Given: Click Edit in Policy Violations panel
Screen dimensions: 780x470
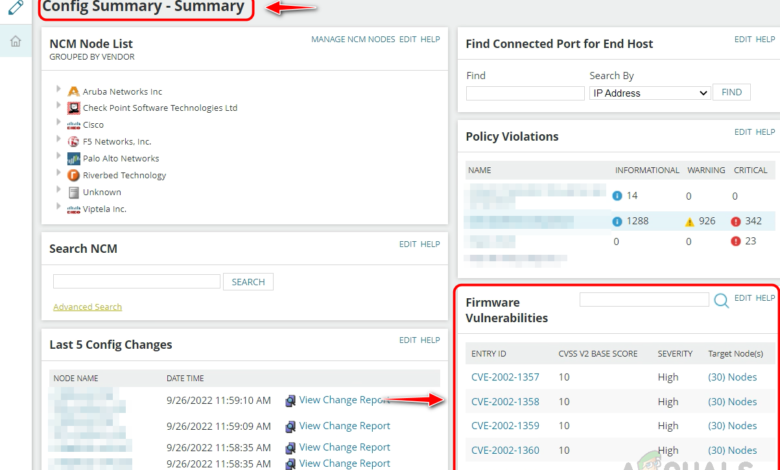Looking at the screenshot, I should coord(742,132).
